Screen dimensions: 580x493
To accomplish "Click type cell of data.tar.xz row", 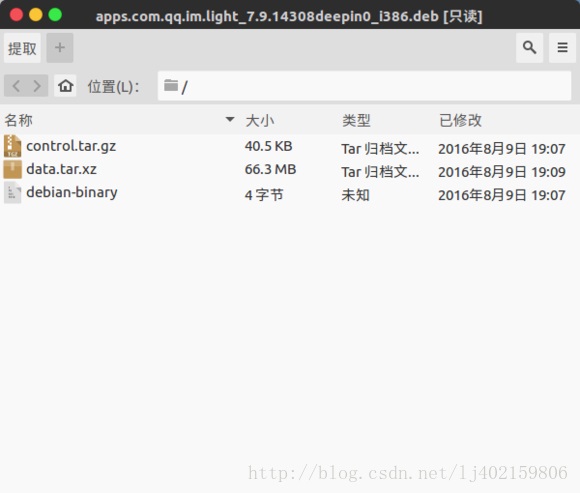I will (x=380, y=172).
